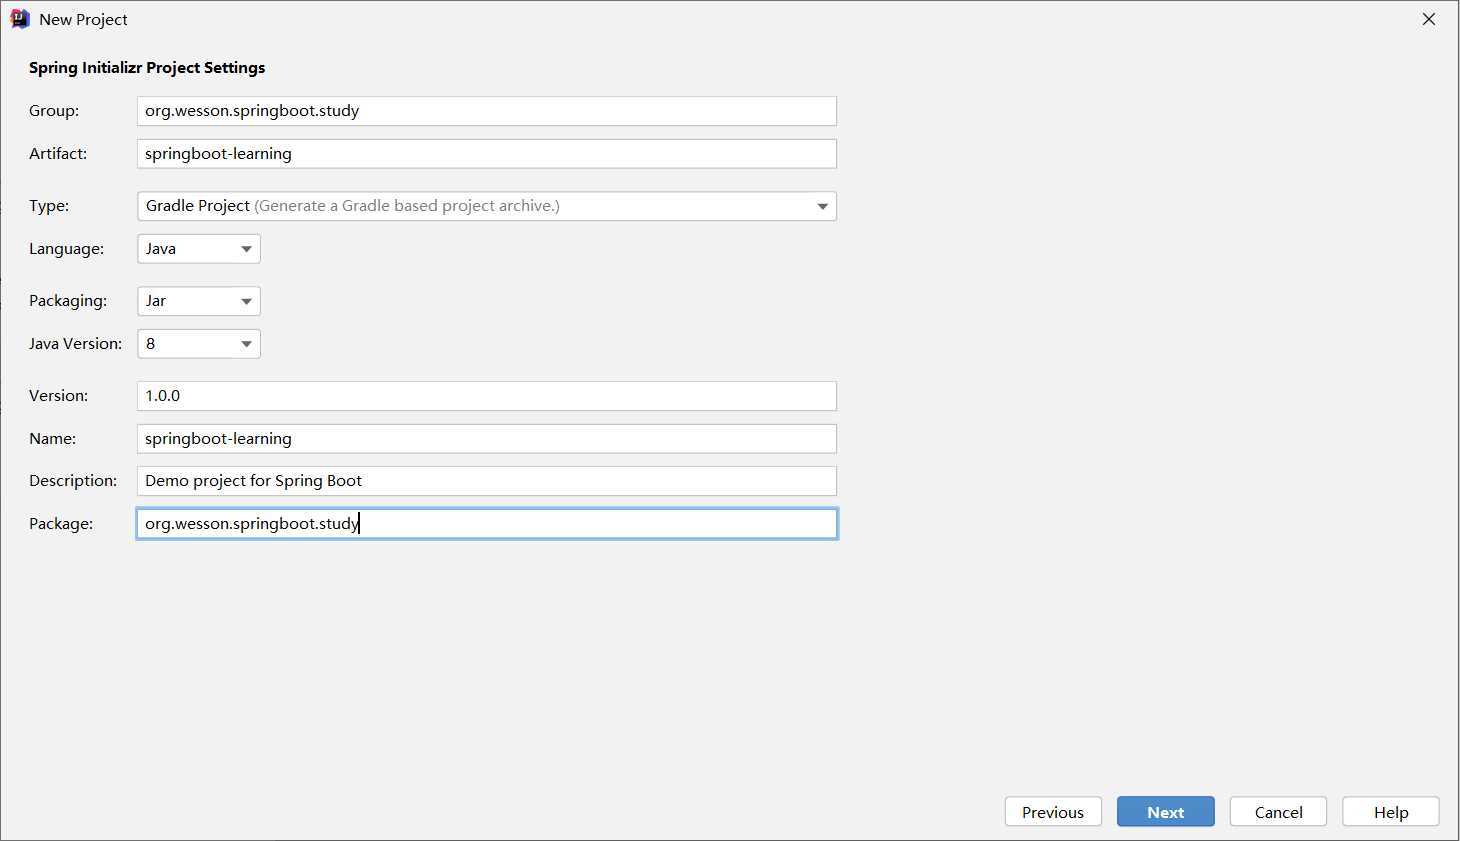
Task: Click the Group: label
Action: 54,111
